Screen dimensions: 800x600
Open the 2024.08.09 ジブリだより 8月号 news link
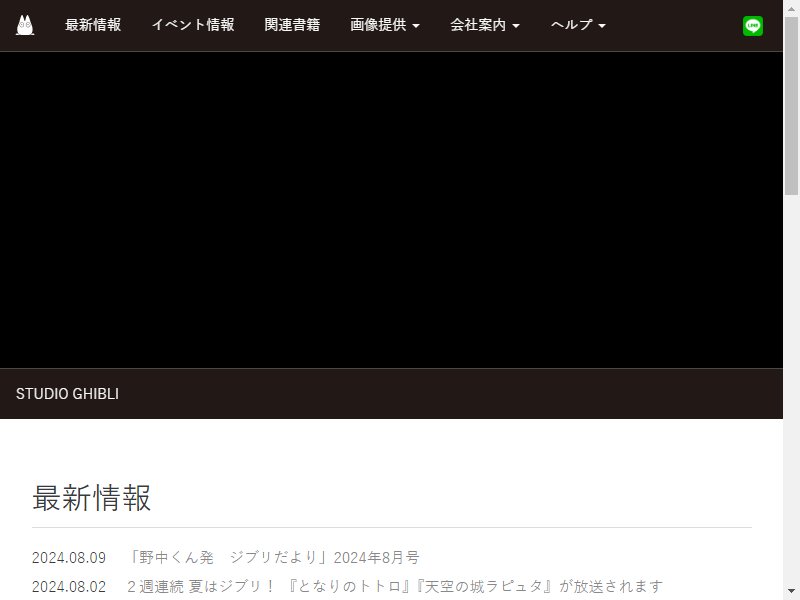click(274, 557)
